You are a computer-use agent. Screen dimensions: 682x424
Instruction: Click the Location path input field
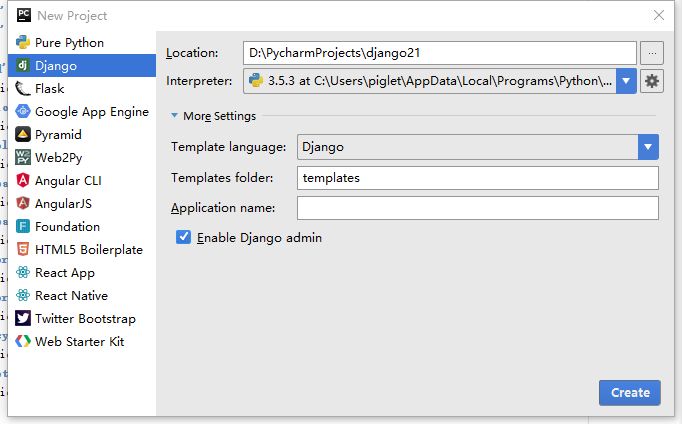point(440,53)
